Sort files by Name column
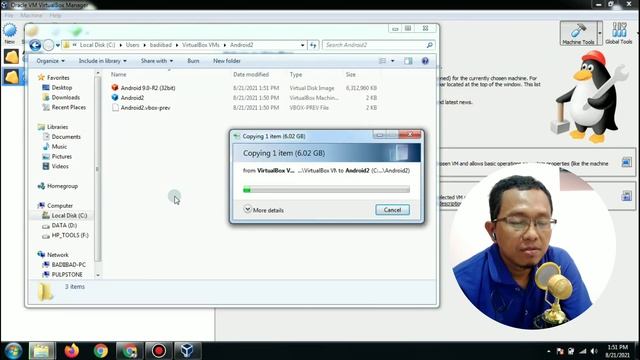 click(x=118, y=74)
